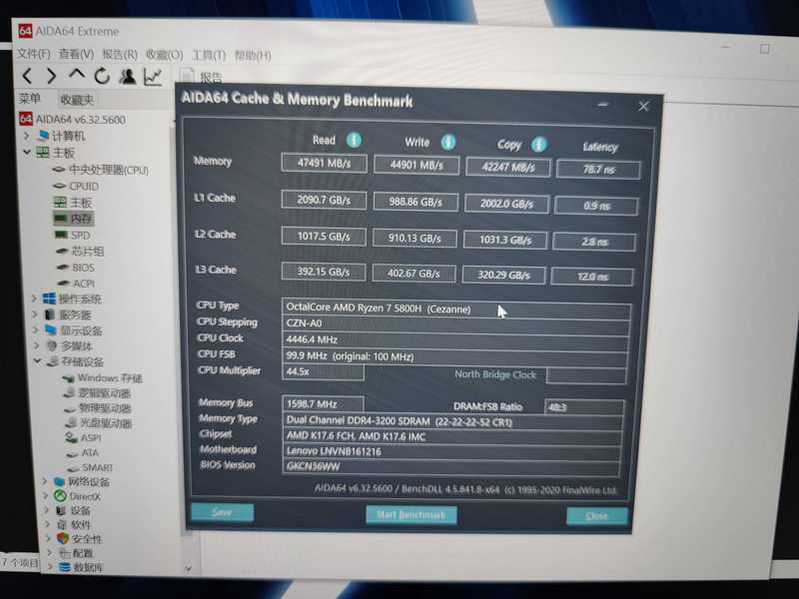Expand the 操作系统 tree node
This screenshot has height=599, width=799.
[34, 299]
